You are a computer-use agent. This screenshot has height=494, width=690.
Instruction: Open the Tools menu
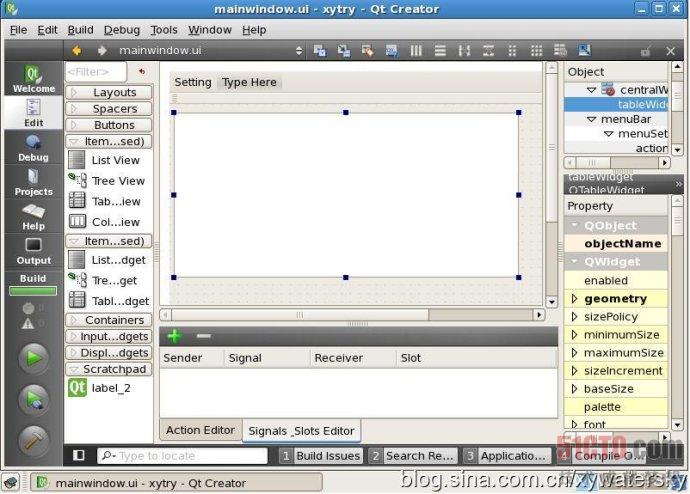point(164,30)
